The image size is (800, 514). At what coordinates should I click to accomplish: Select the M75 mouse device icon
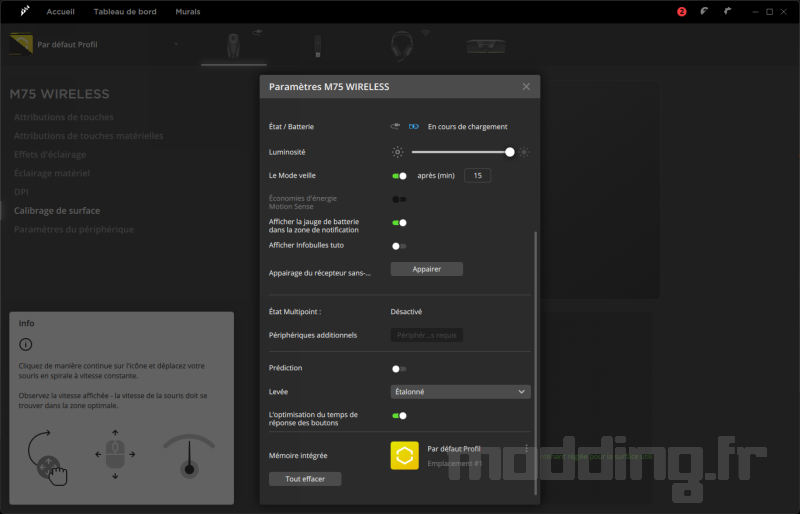(234, 46)
